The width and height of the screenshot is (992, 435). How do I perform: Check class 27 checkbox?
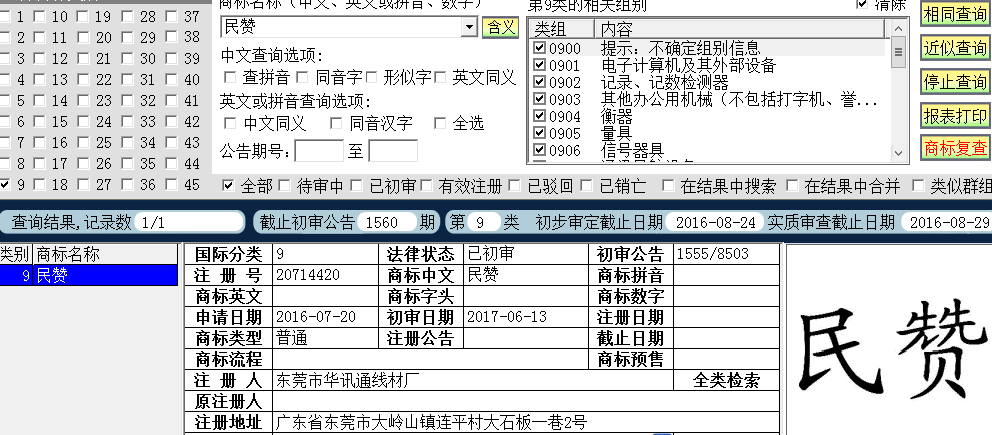tap(84, 185)
